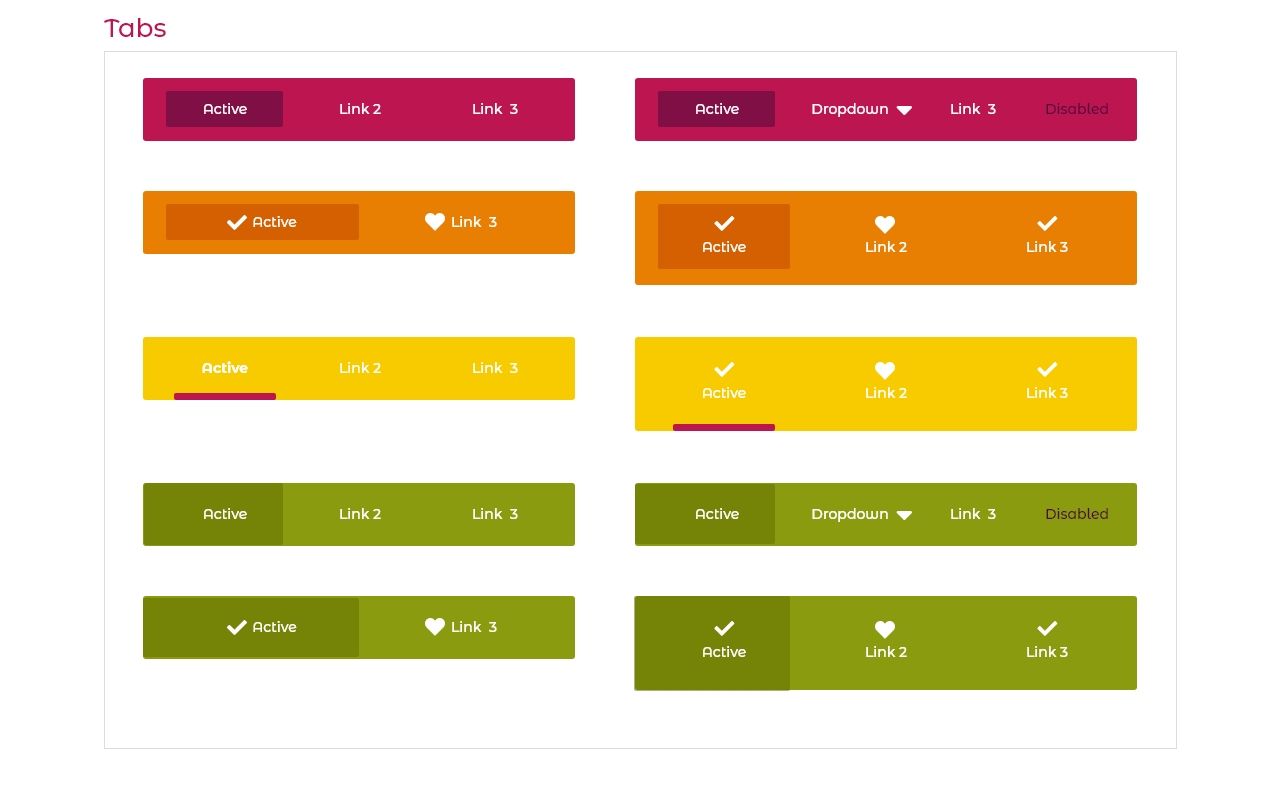The height and width of the screenshot is (800, 1280).
Task: Click checkmark icon above Link 3 in green bar
Action: (1047, 628)
